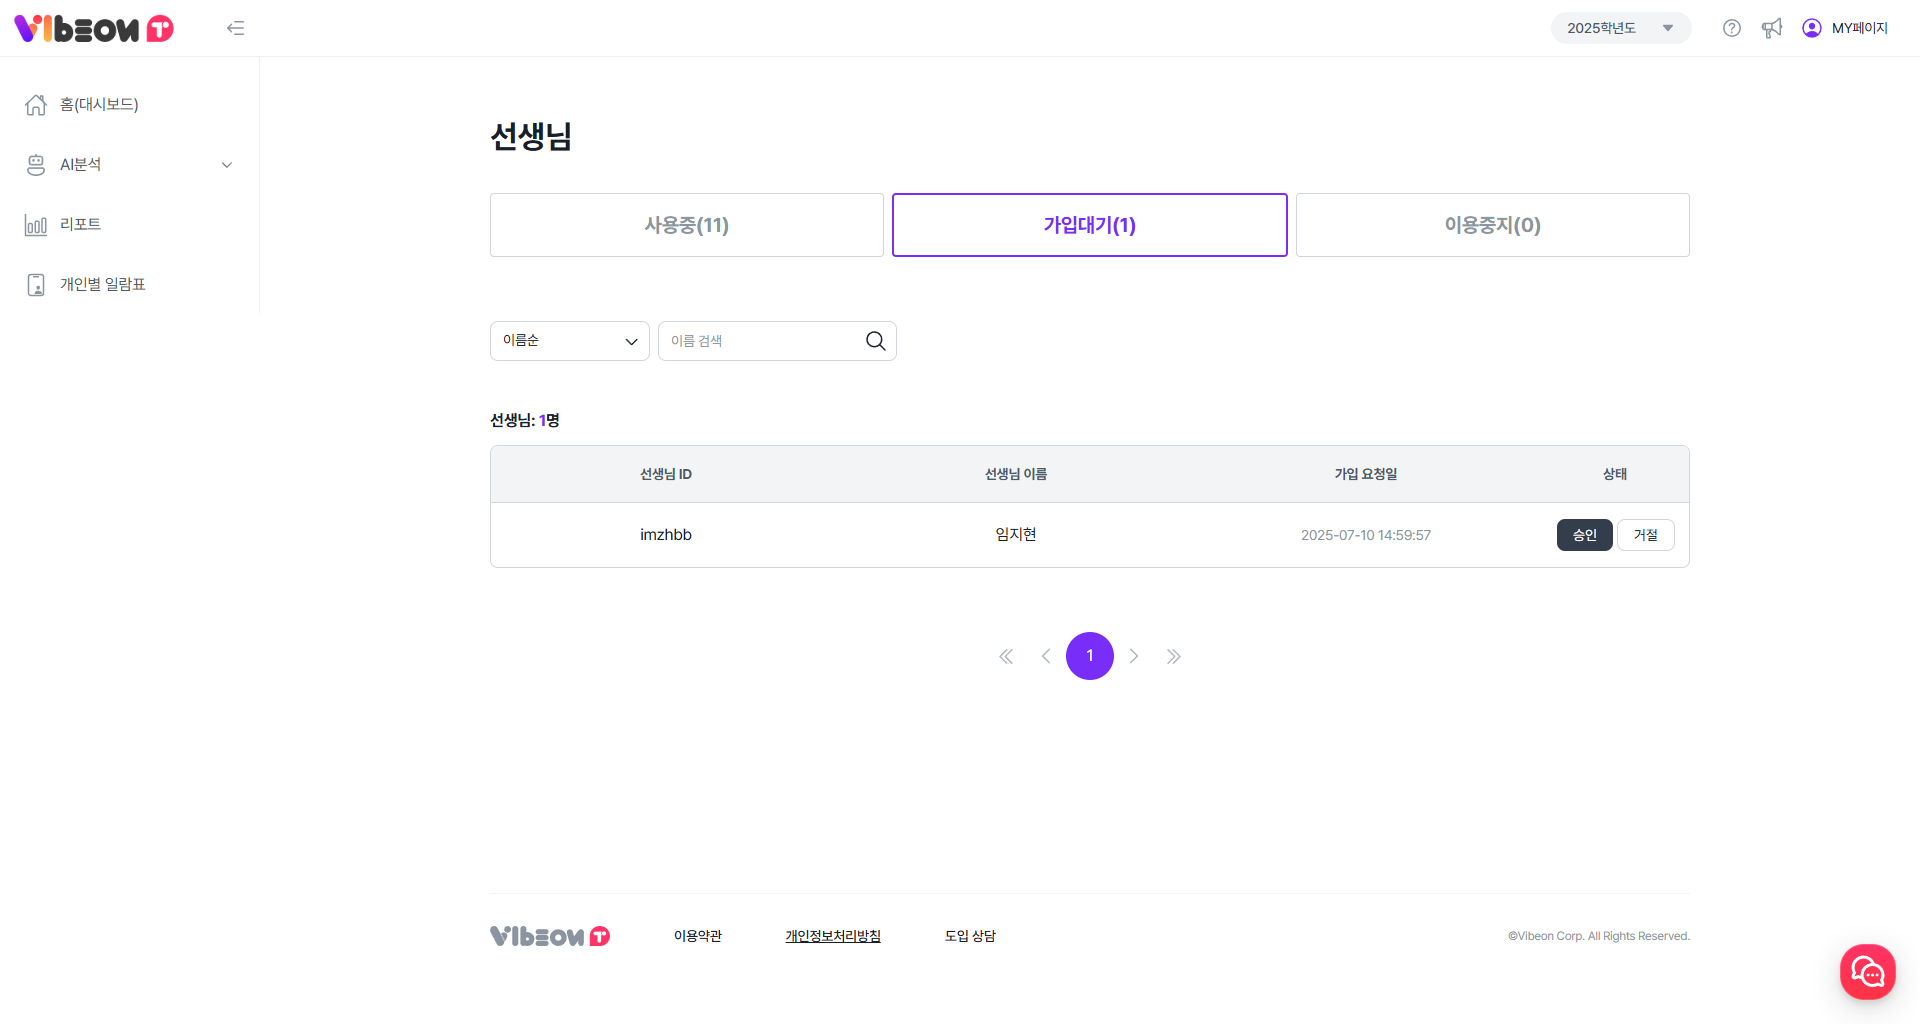The height and width of the screenshot is (1024, 1920).
Task: Click the megaphone announcements icon
Action: coord(1772,28)
